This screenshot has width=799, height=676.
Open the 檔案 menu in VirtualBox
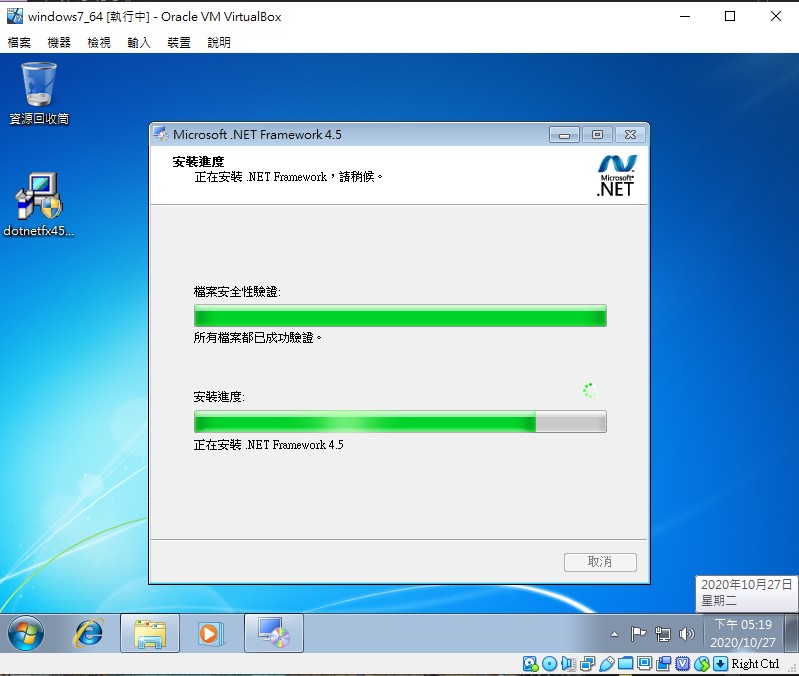click(19, 43)
